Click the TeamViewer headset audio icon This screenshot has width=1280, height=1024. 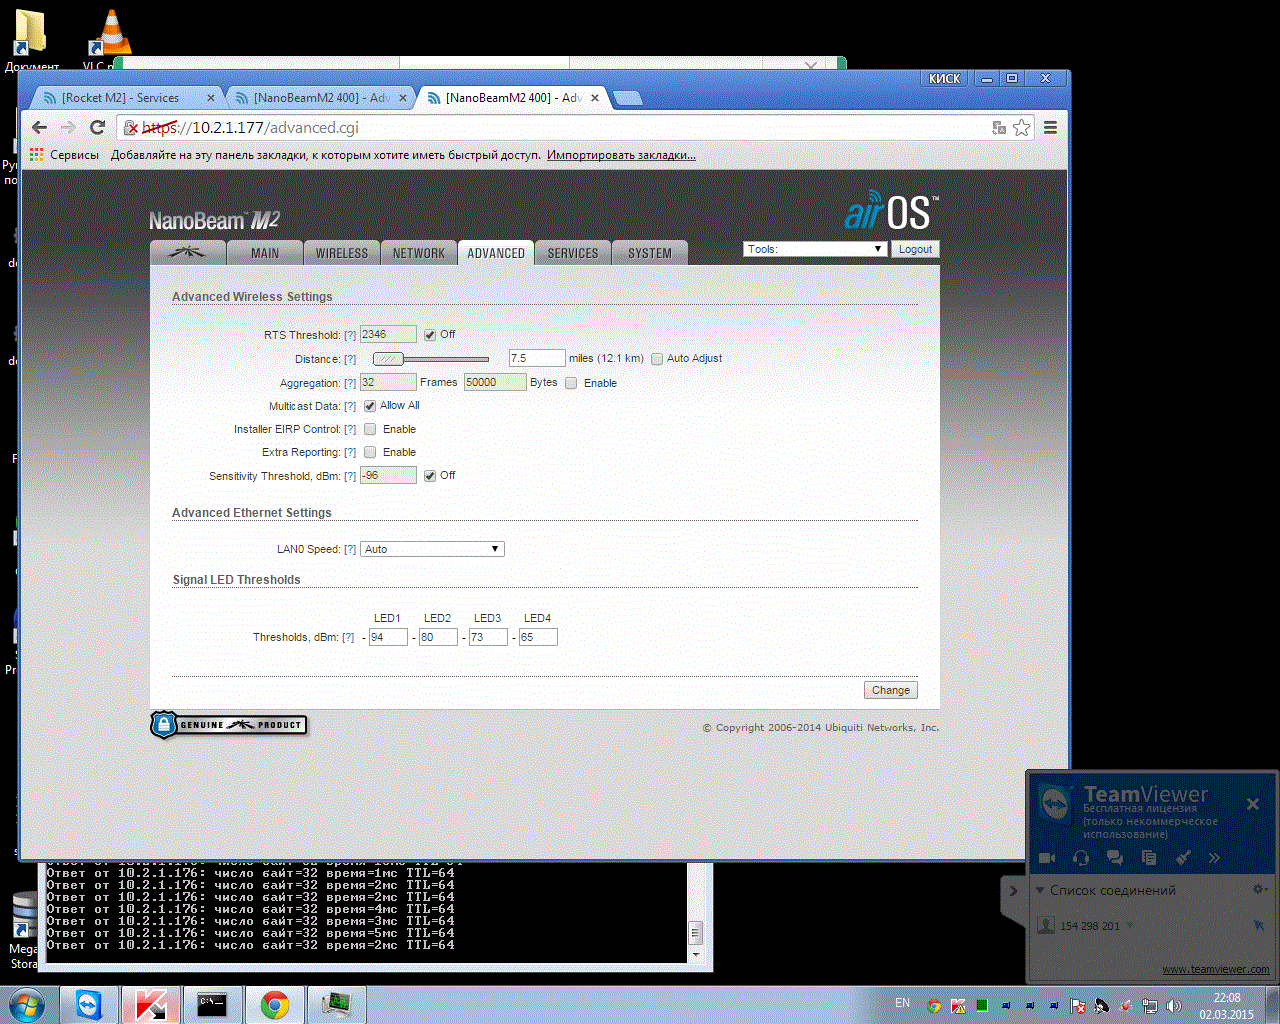[x=1081, y=858]
